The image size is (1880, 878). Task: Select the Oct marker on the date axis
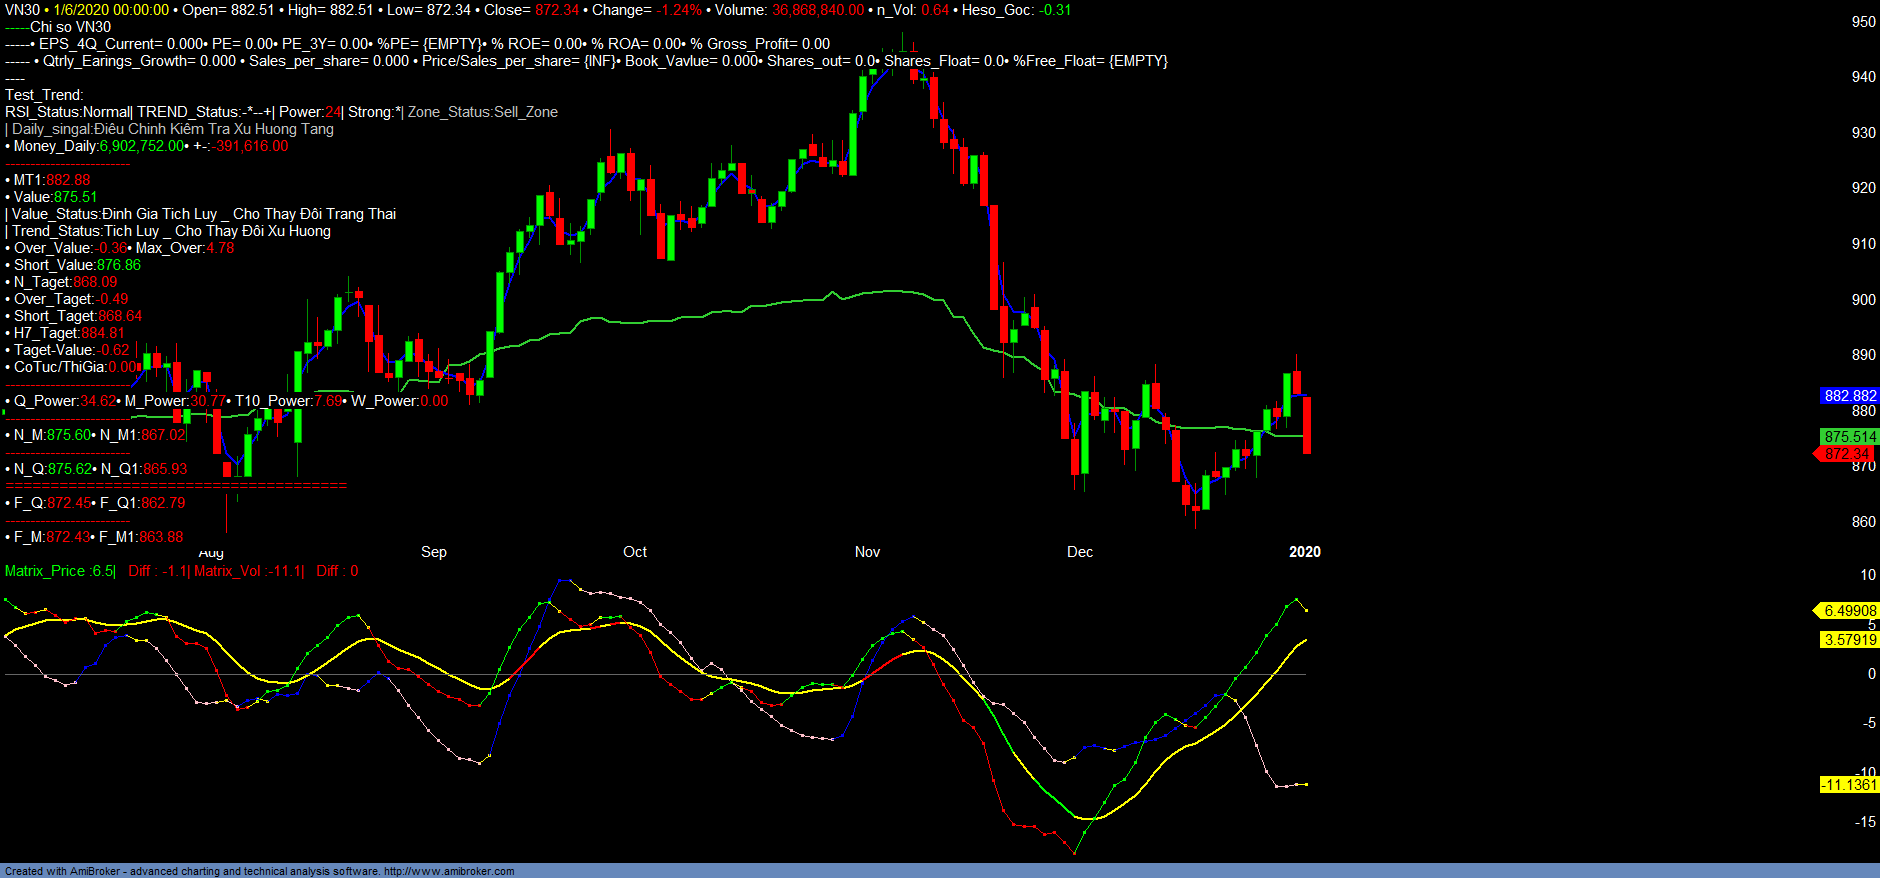[x=635, y=552]
